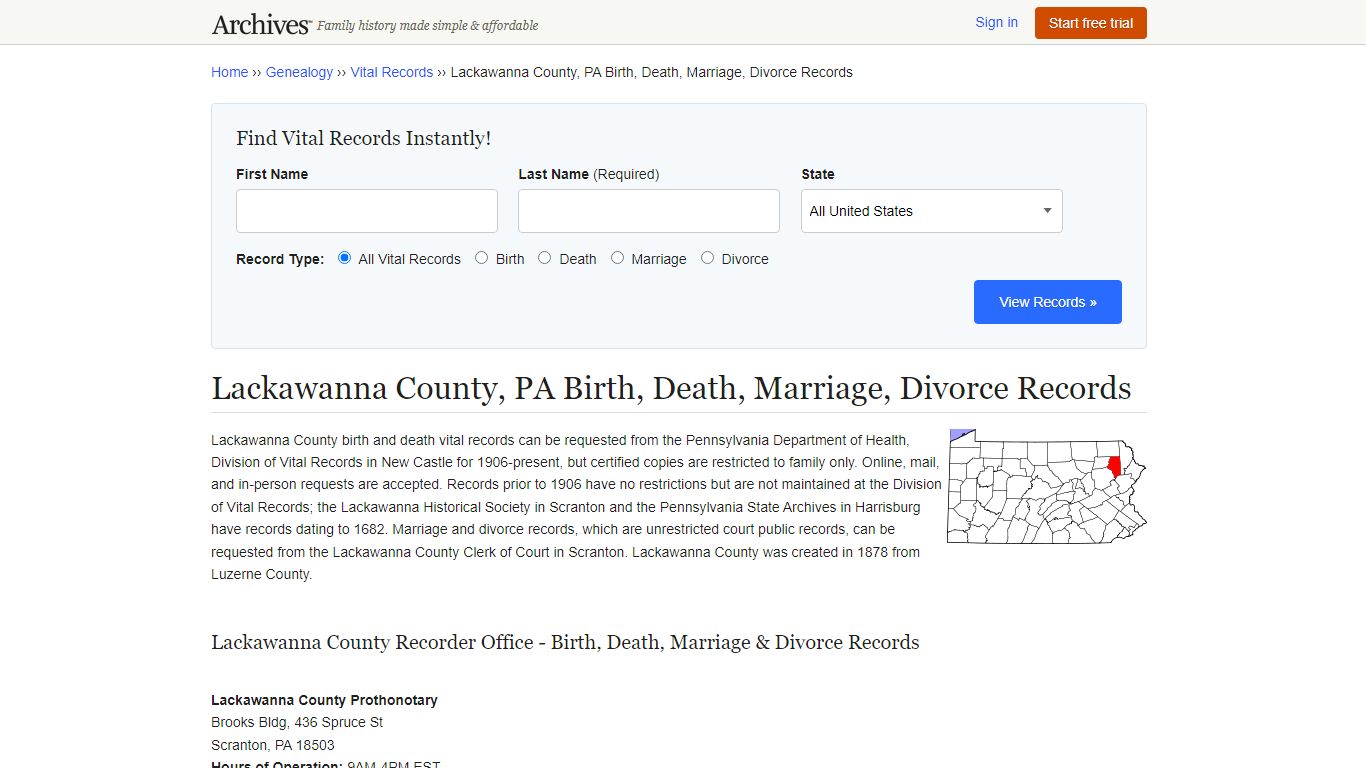This screenshot has width=1366, height=768.
Task: Click the red Lackawanna County on map
Action: 1114,466
